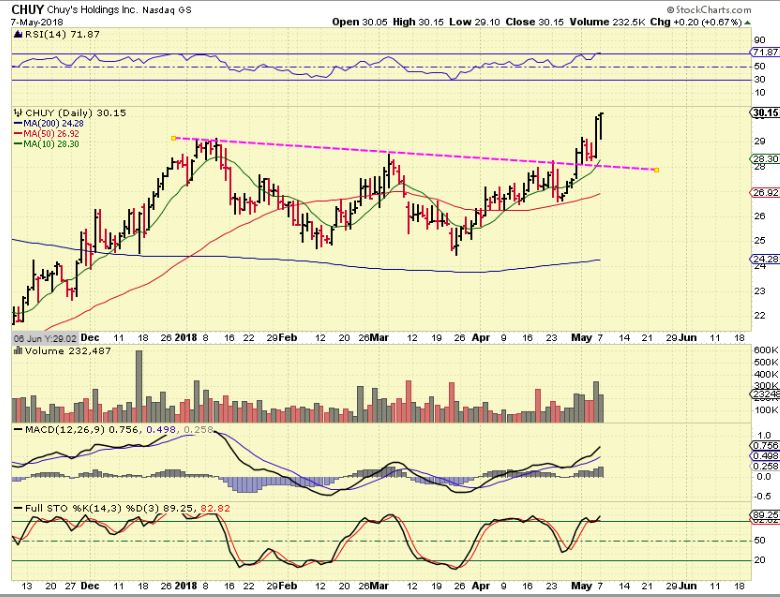
Task: Click the CHUY ticker symbol in header
Action: pyautogui.click(x=27, y=9)
